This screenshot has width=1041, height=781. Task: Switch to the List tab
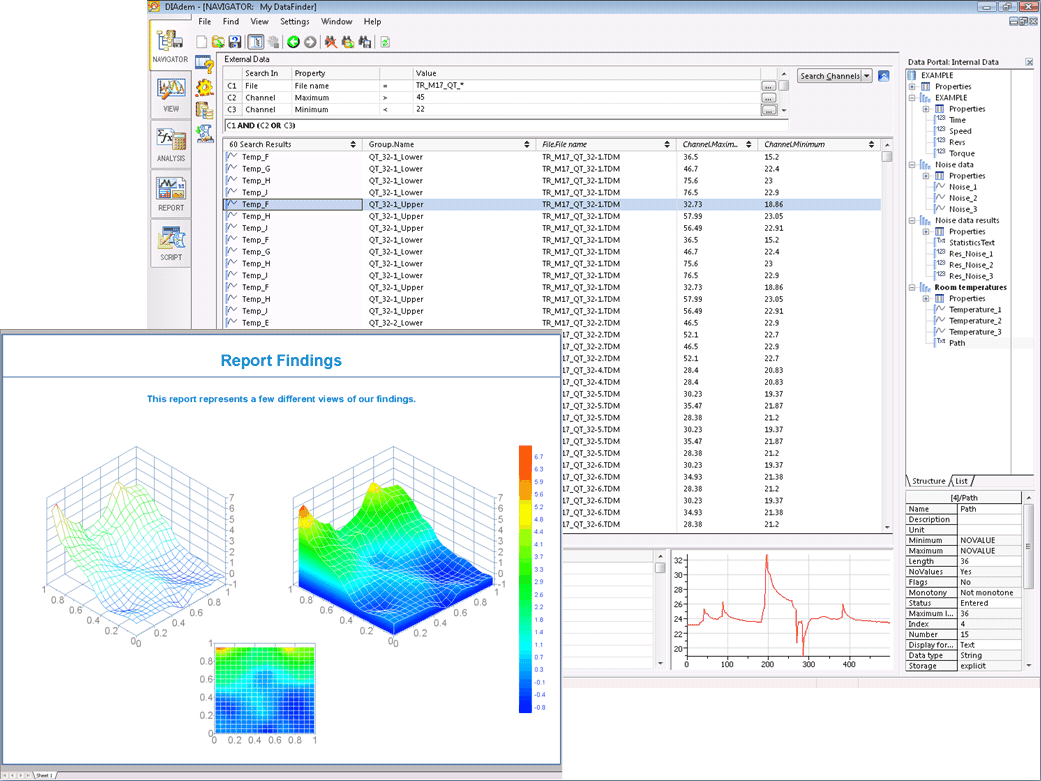(x=961, y=481)
